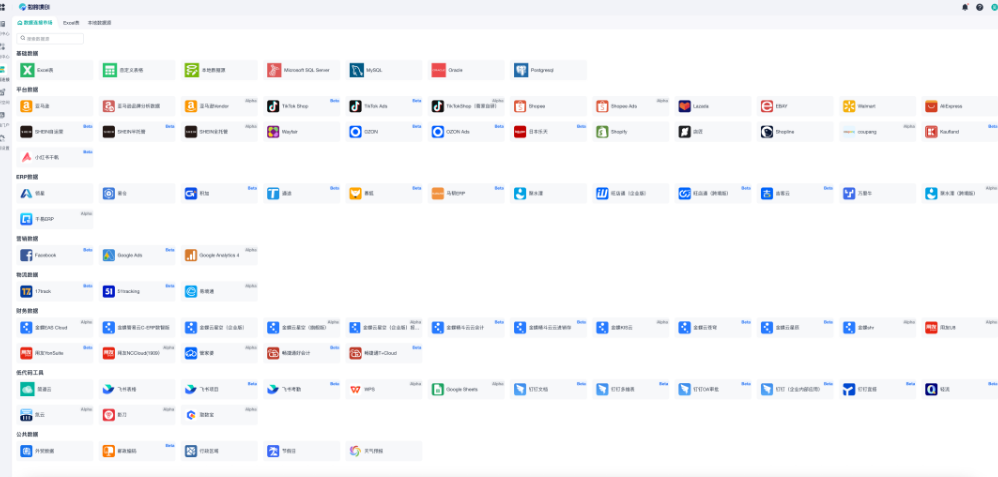Screen dimensions: 998x477
Task: Open the help question mark icon
Action: point(980,7)
